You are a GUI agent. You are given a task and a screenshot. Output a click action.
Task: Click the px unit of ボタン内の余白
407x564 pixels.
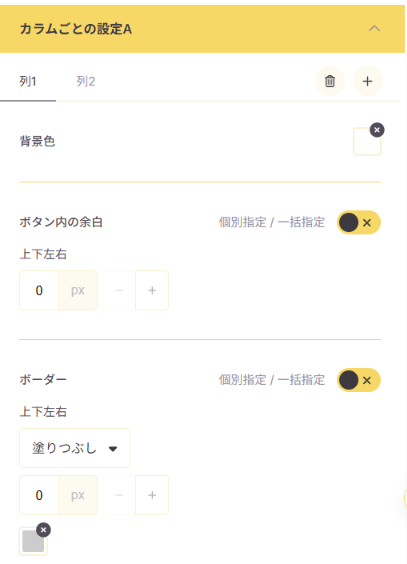[x=78, y=290]
